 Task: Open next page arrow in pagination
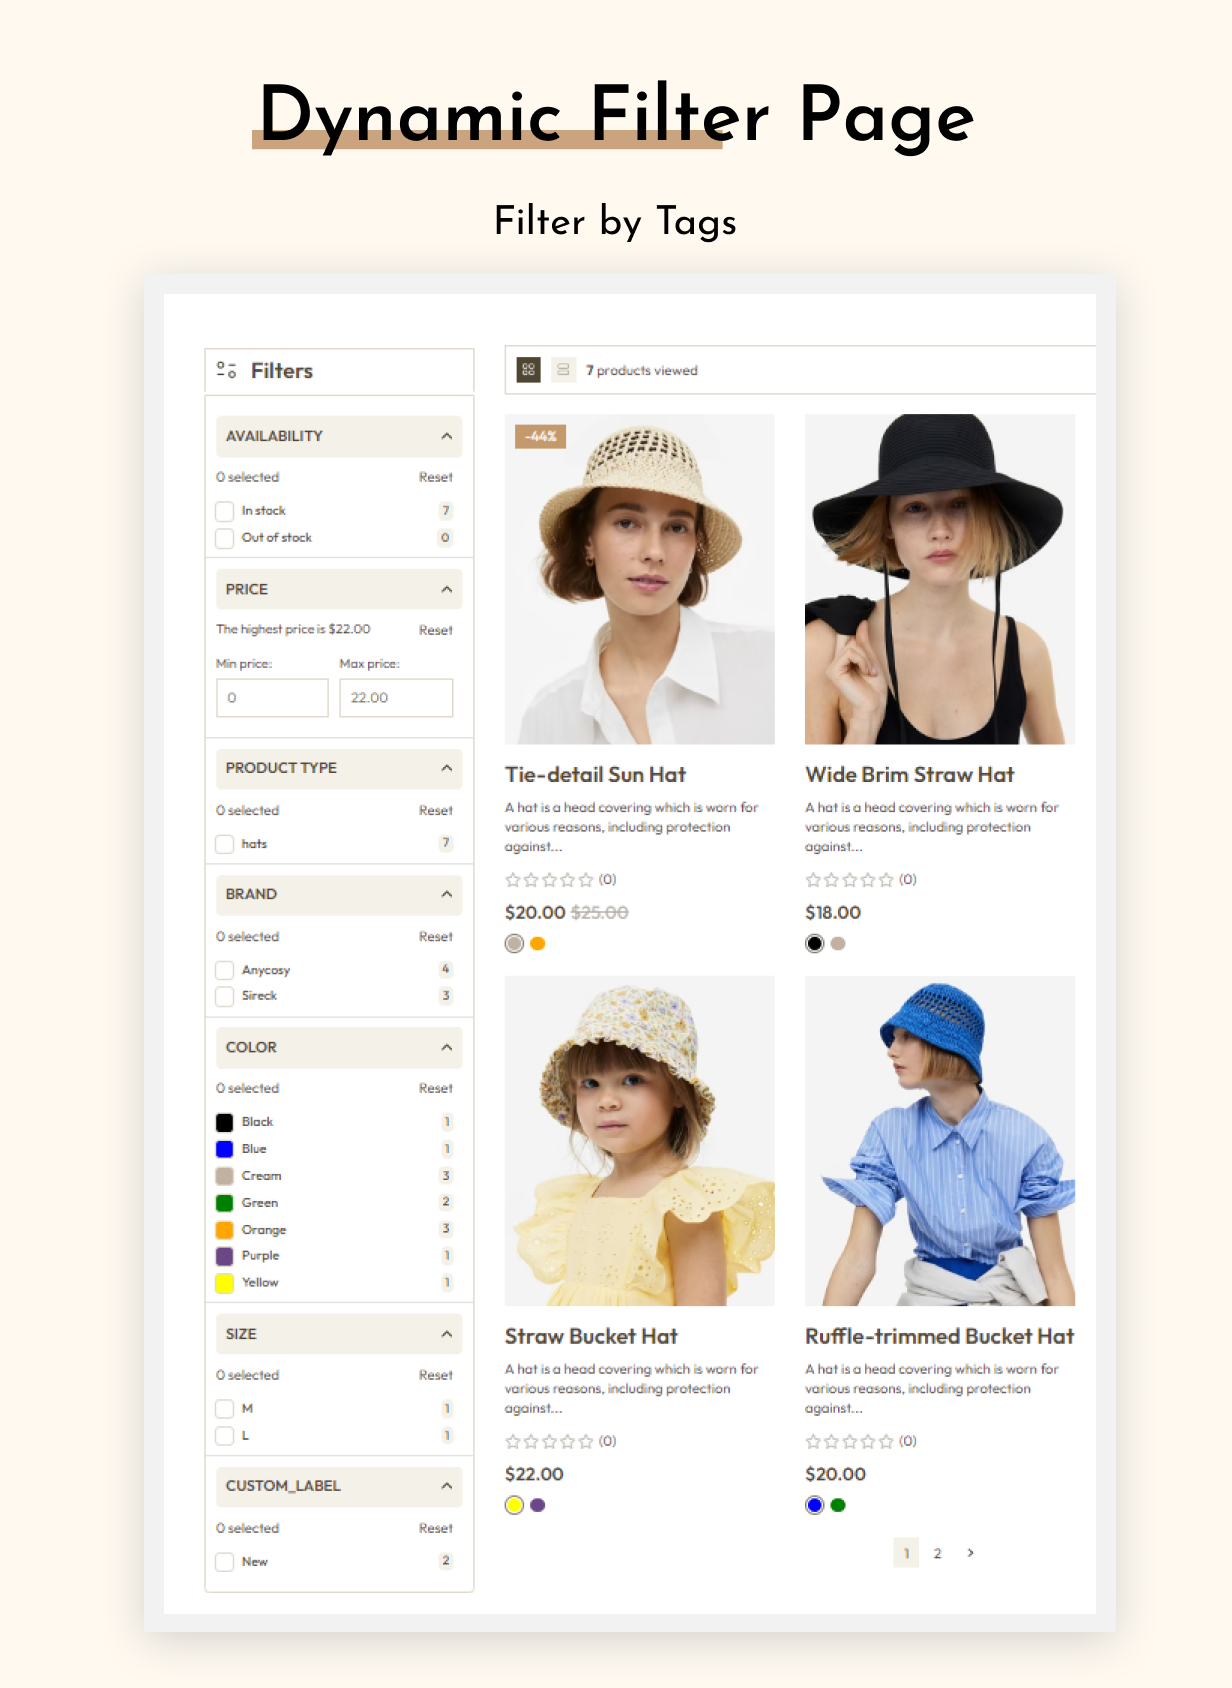click(970, 1553)
